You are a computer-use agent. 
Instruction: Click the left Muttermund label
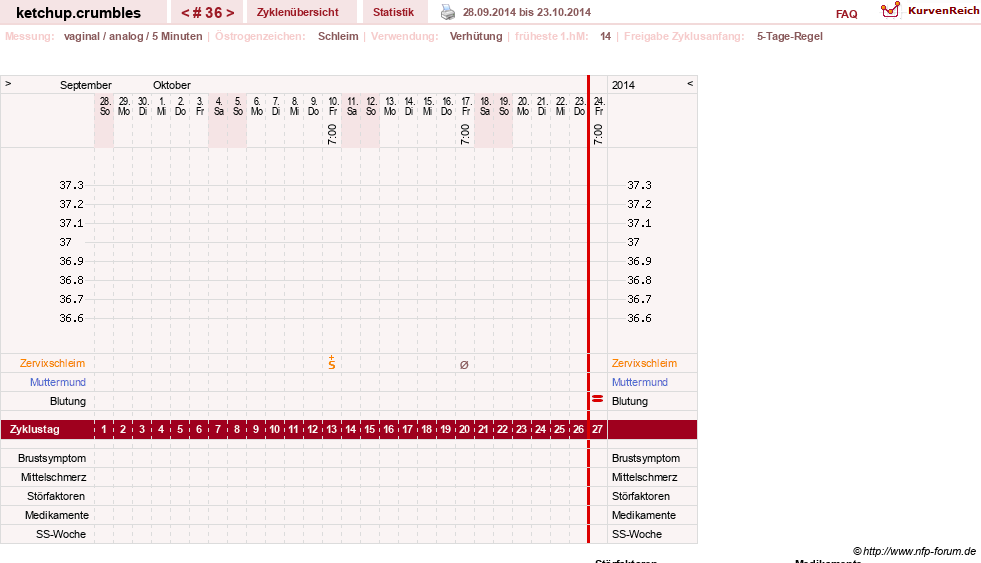click(x=58, y=382)
